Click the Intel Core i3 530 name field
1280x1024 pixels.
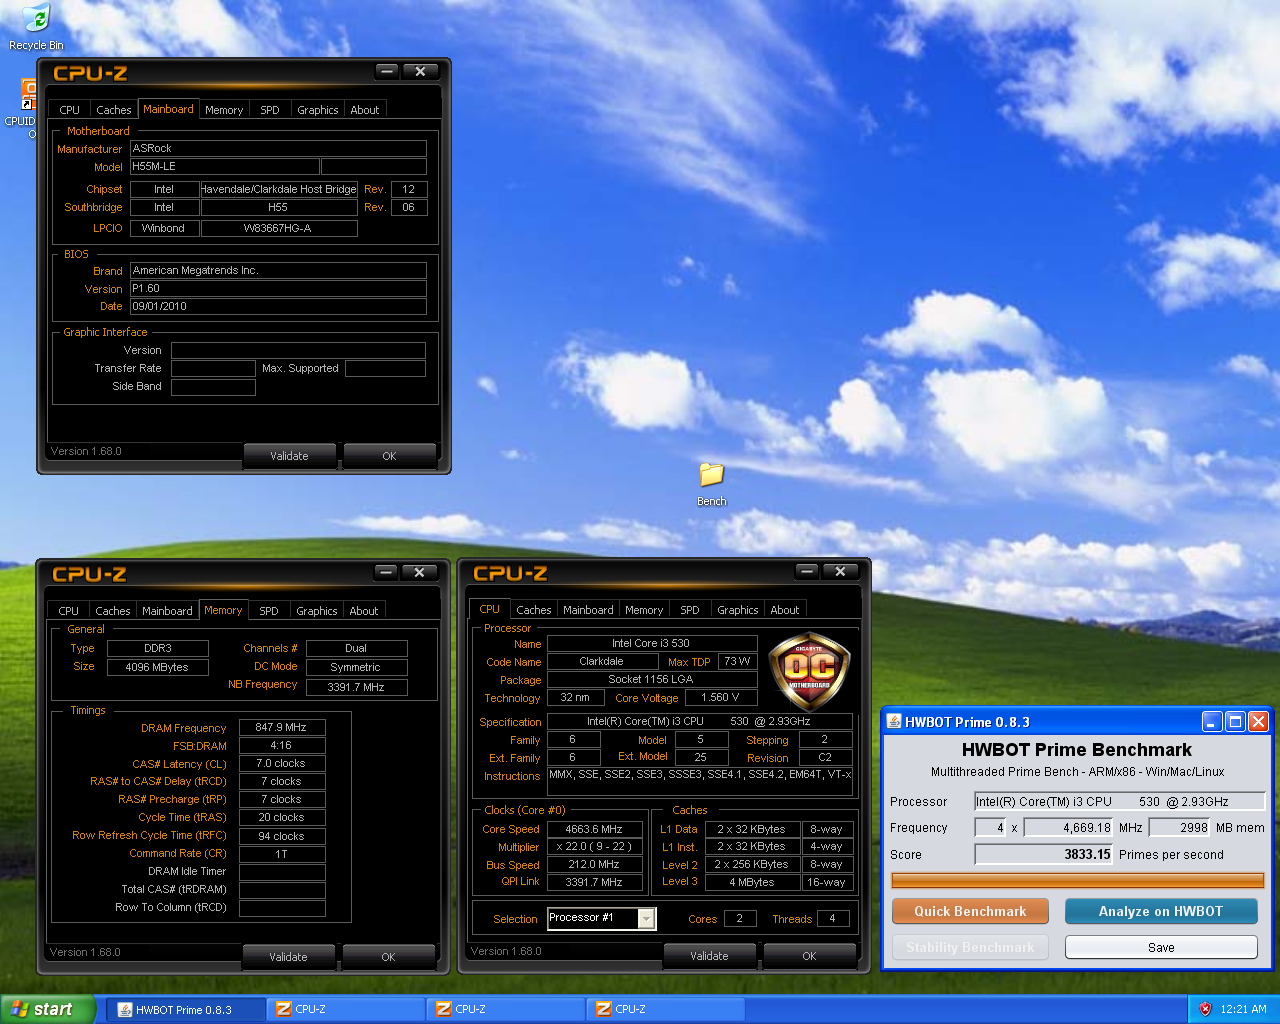[x=651, y=643]
